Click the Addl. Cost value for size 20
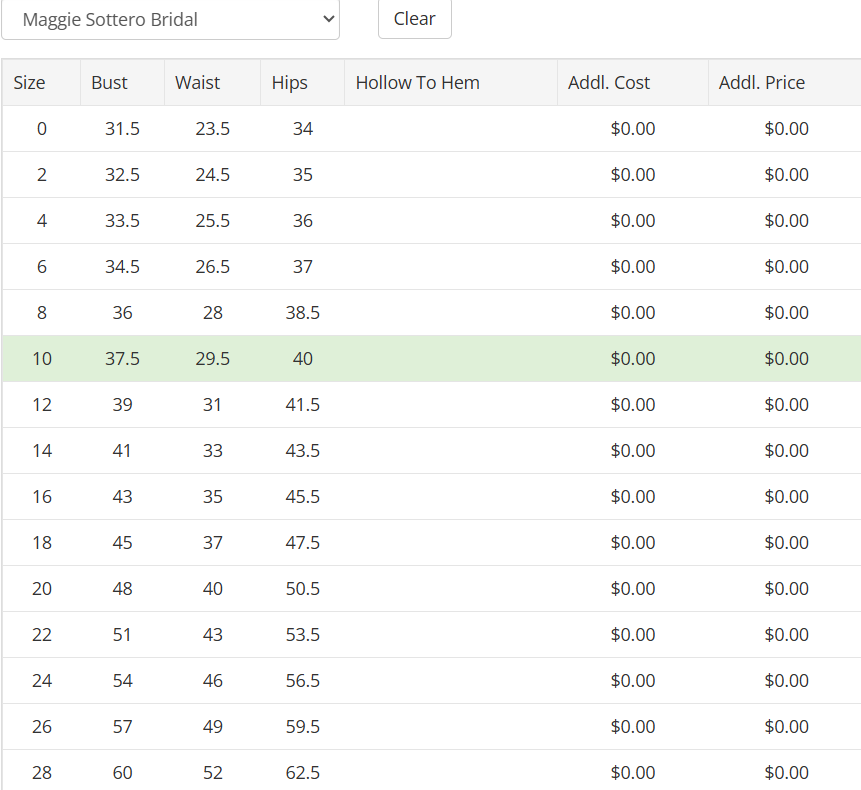Image resolution: width=861 pixels, height=790 pixels. [x=633, y=589]
